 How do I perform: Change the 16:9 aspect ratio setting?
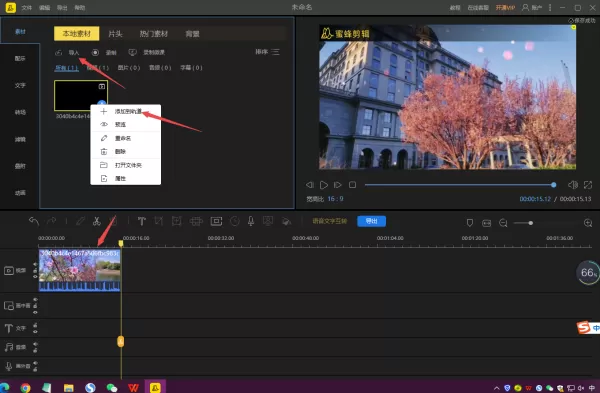335,199
